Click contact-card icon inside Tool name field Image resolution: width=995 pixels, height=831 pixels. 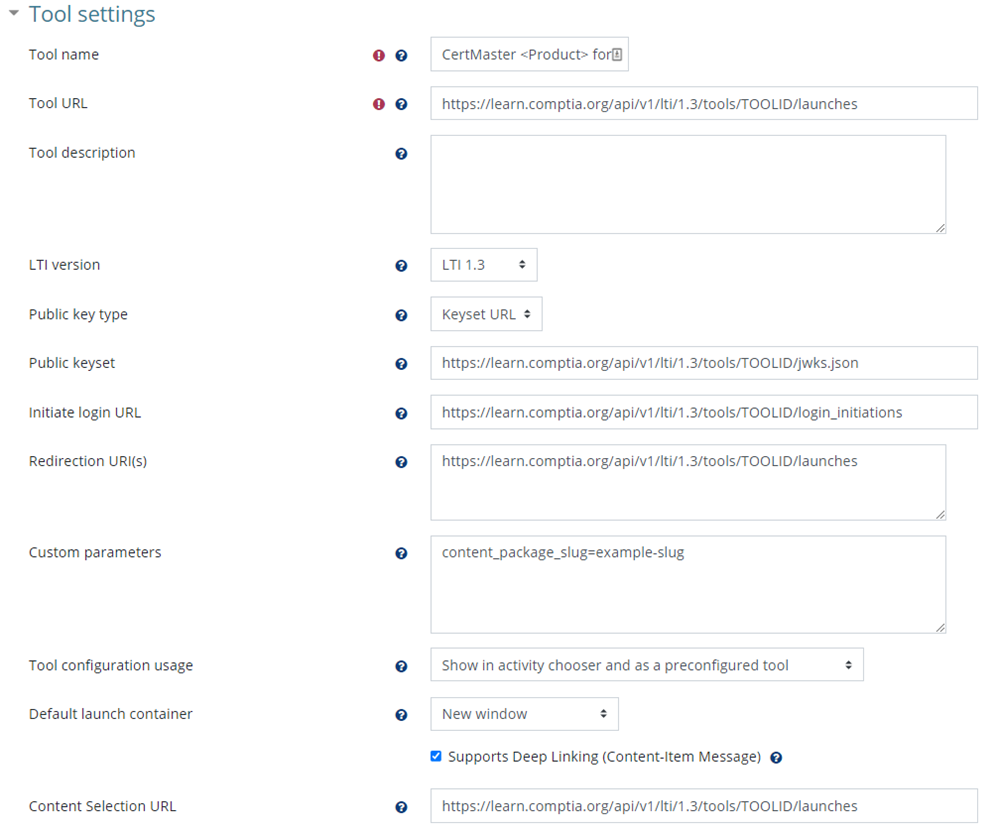click(x=617, y=55)
